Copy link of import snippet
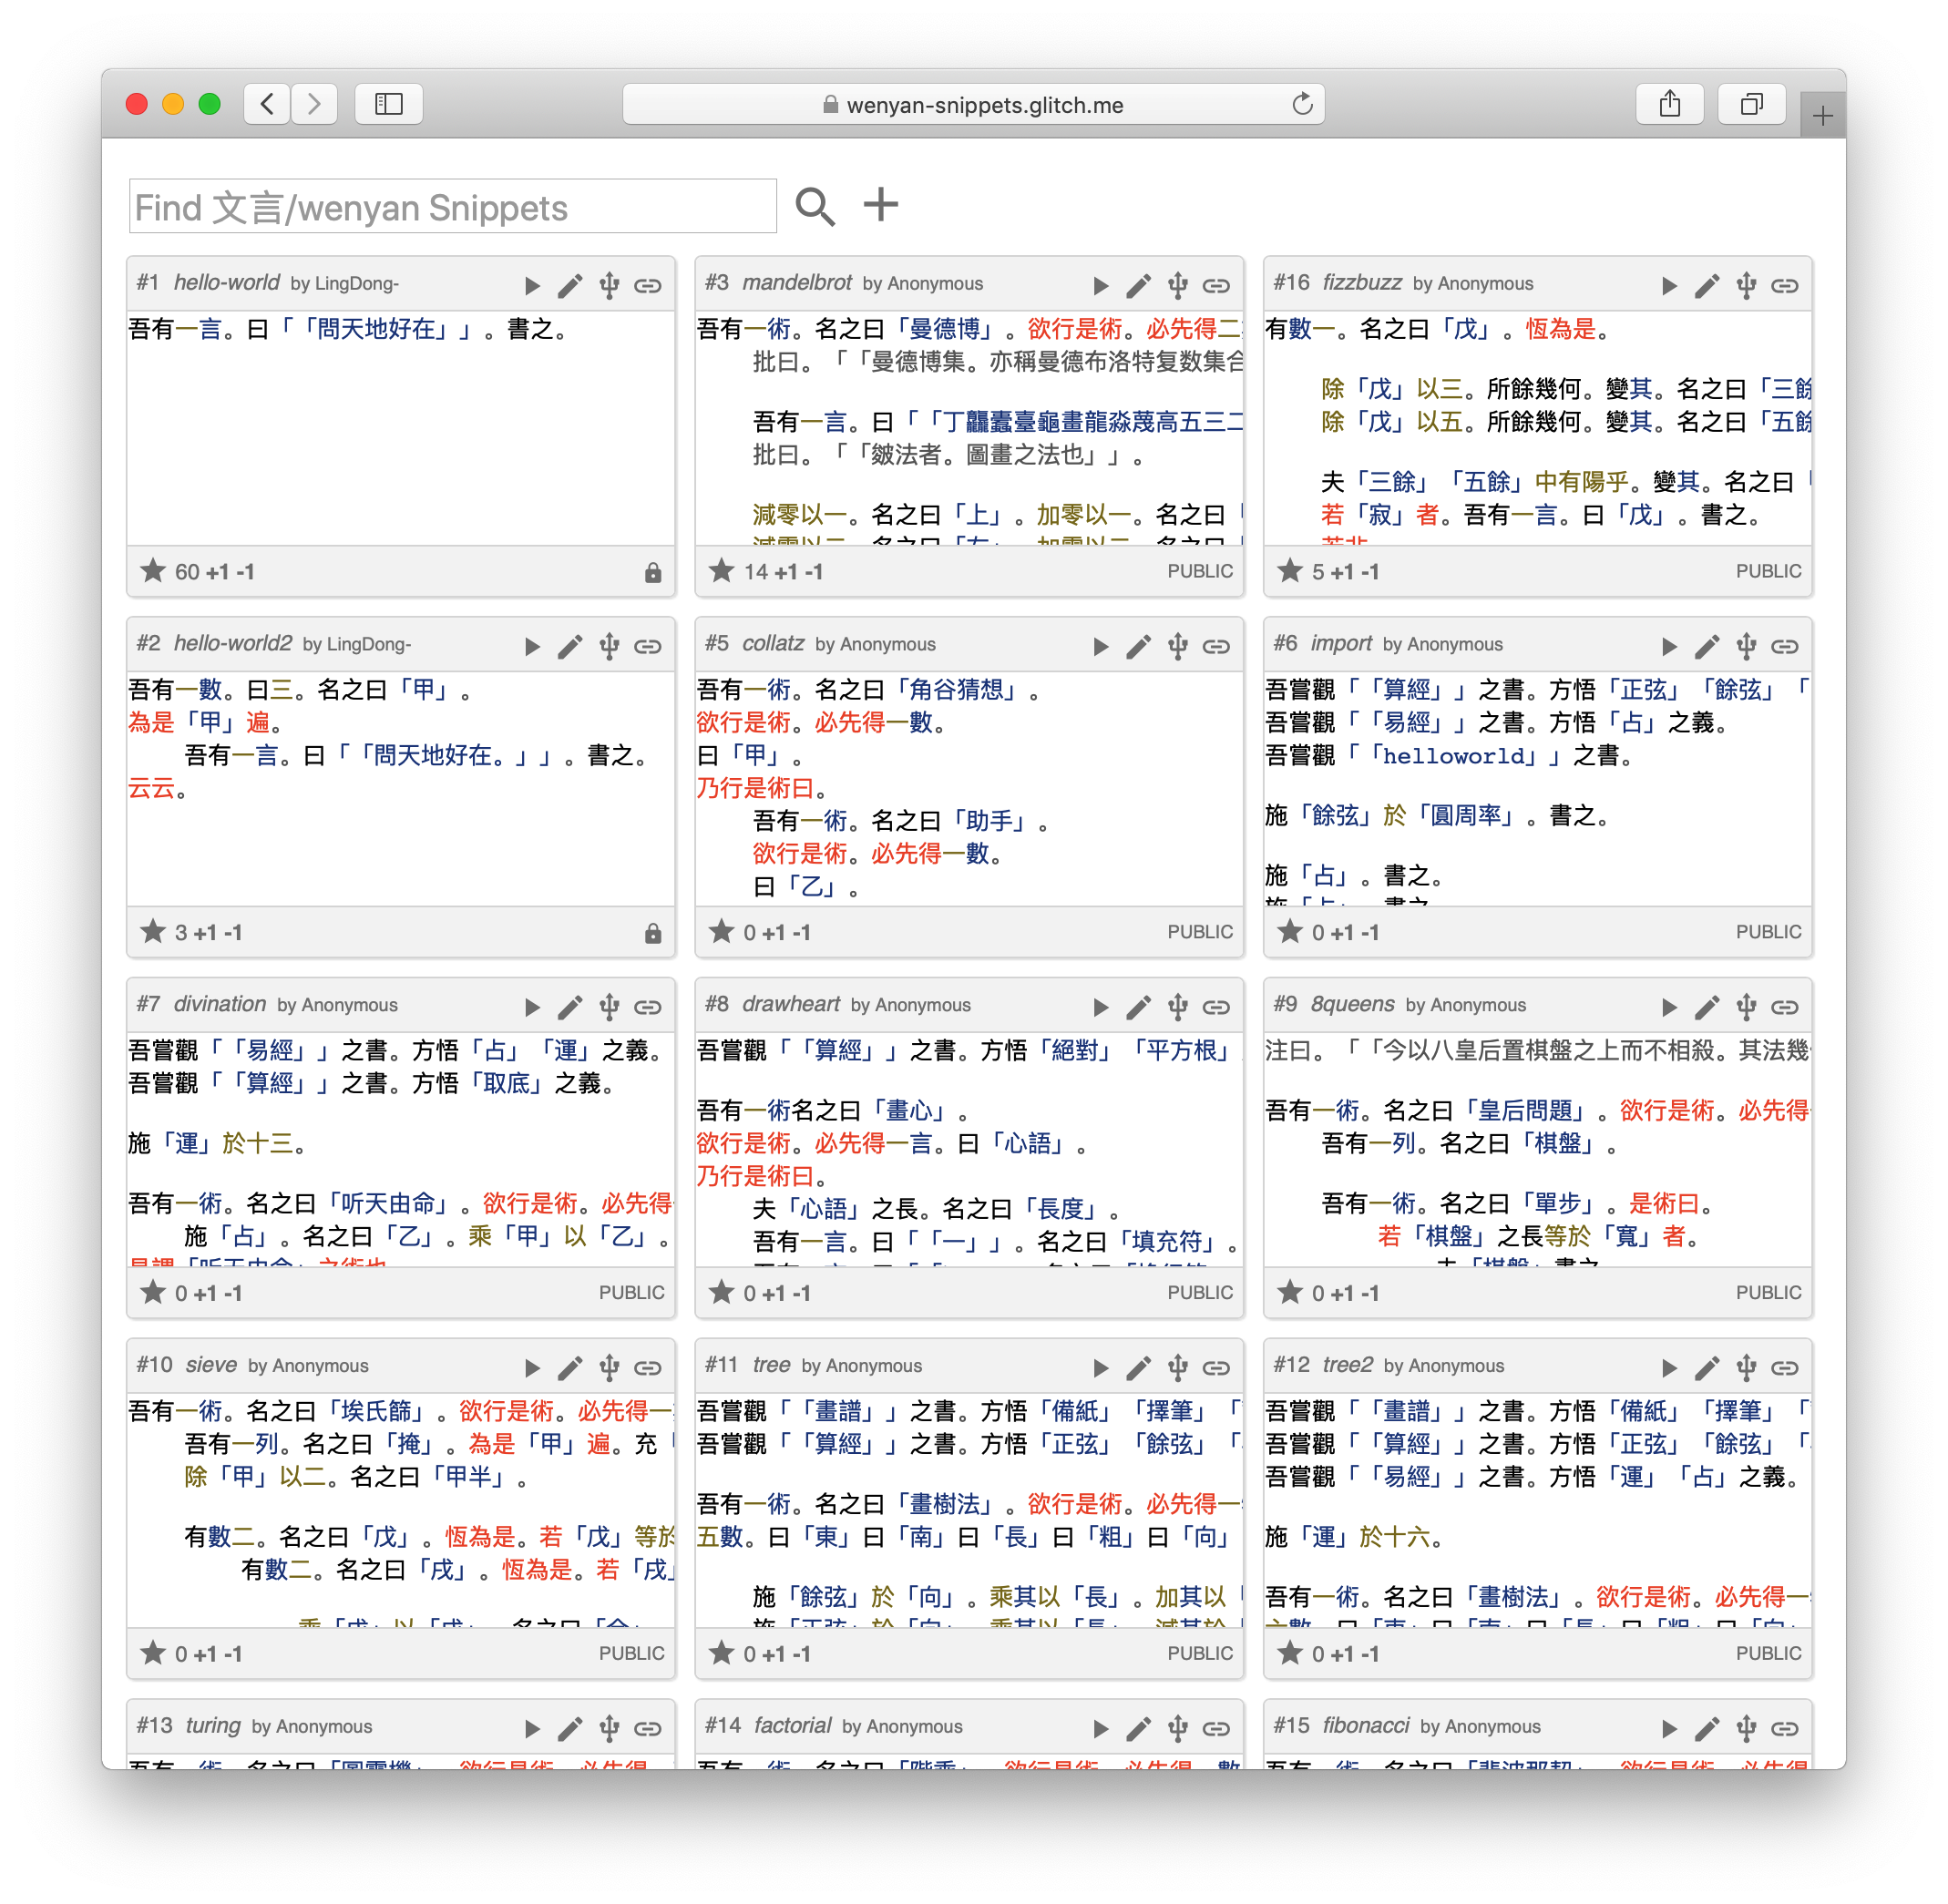The image size is (1948, 1904). pos(1785,647)
